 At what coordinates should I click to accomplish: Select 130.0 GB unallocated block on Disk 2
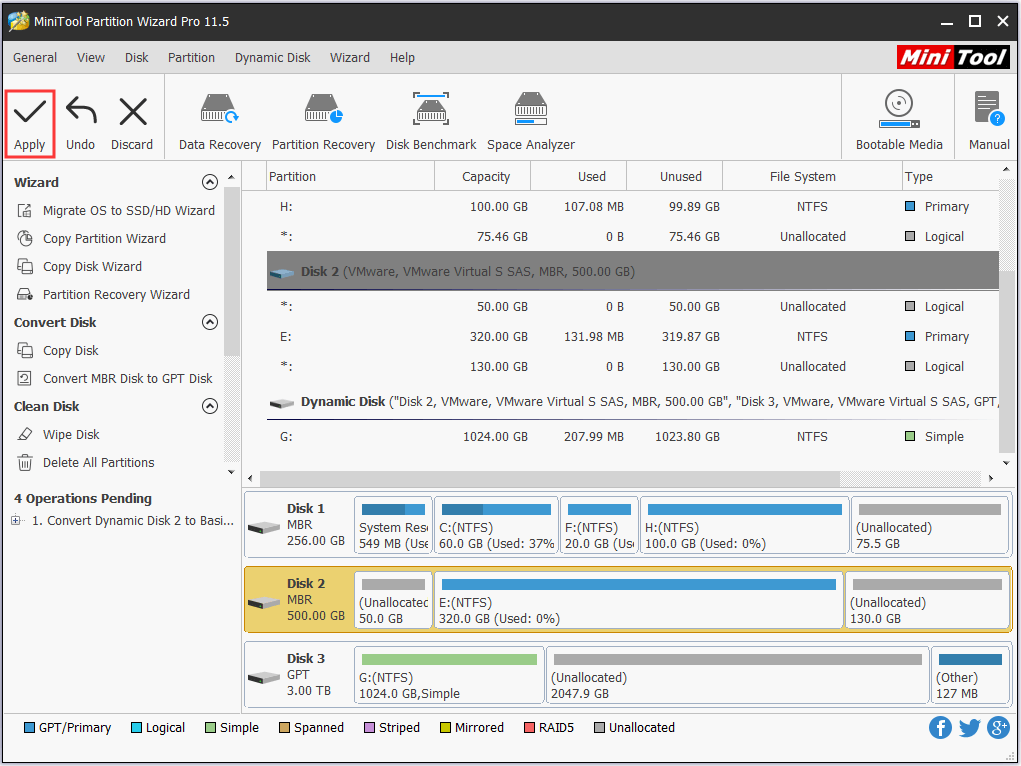927,601
